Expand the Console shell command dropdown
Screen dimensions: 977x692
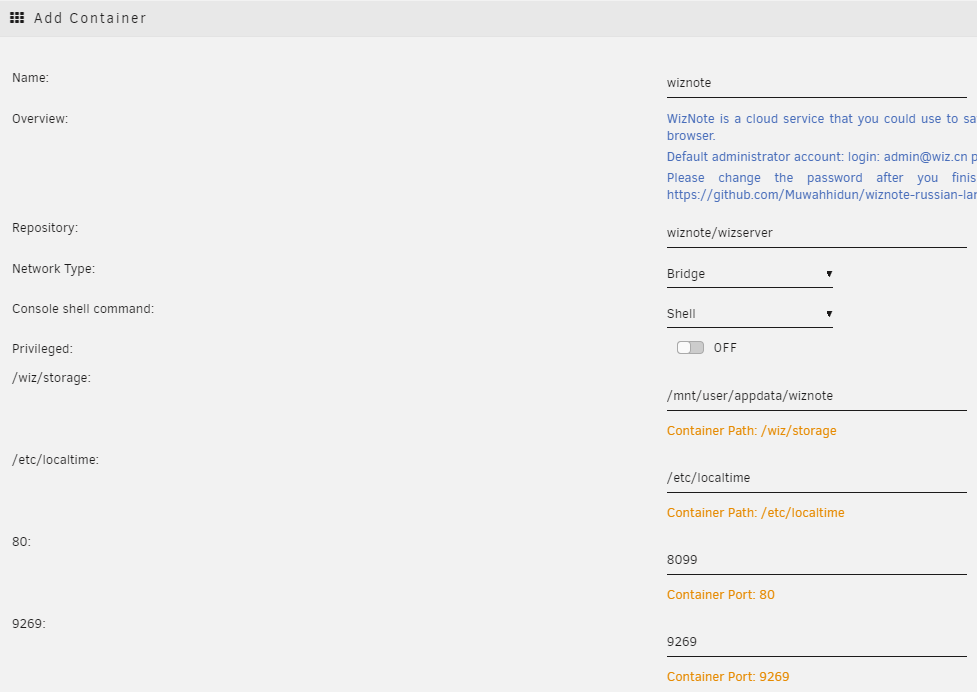tap(749, 314)
